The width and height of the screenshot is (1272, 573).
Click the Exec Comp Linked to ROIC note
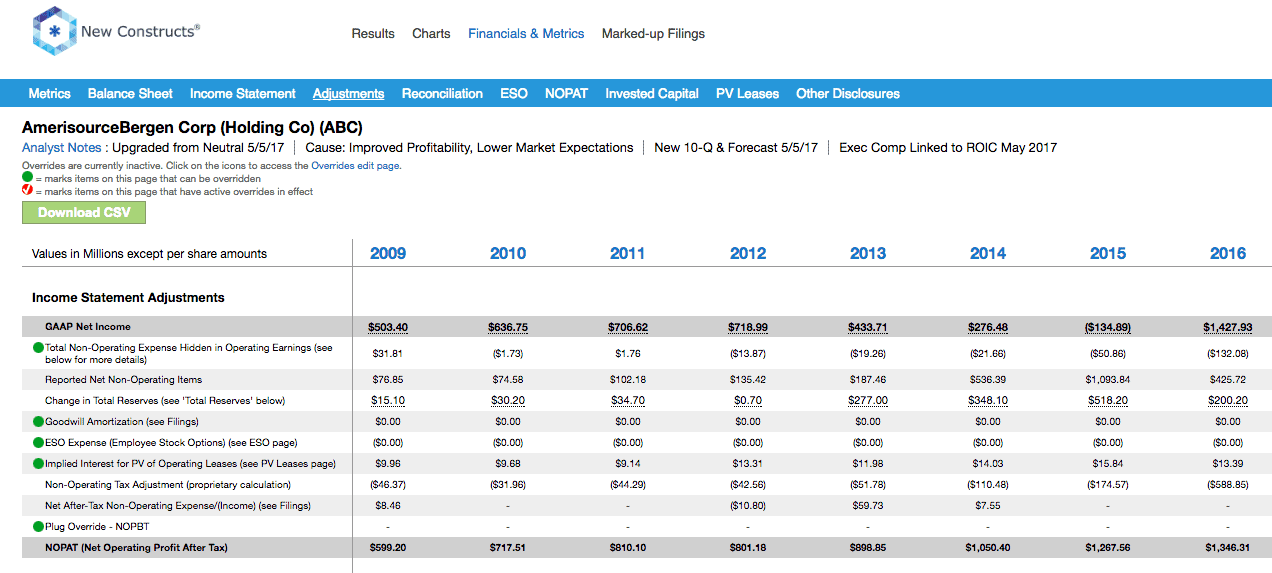[x=948, y=148]
